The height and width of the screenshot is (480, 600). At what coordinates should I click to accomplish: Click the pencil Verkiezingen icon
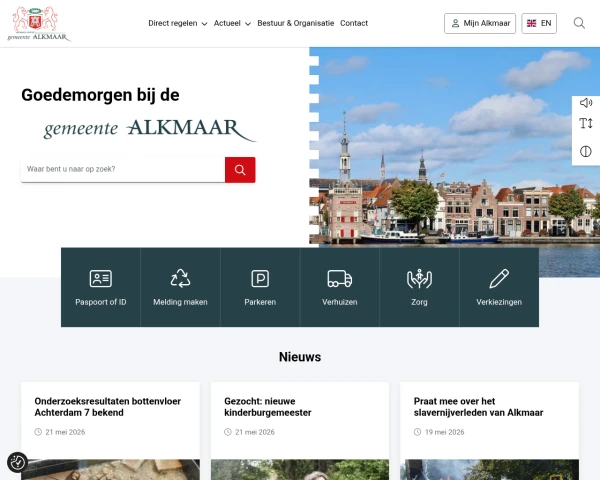tap(499, 278)
